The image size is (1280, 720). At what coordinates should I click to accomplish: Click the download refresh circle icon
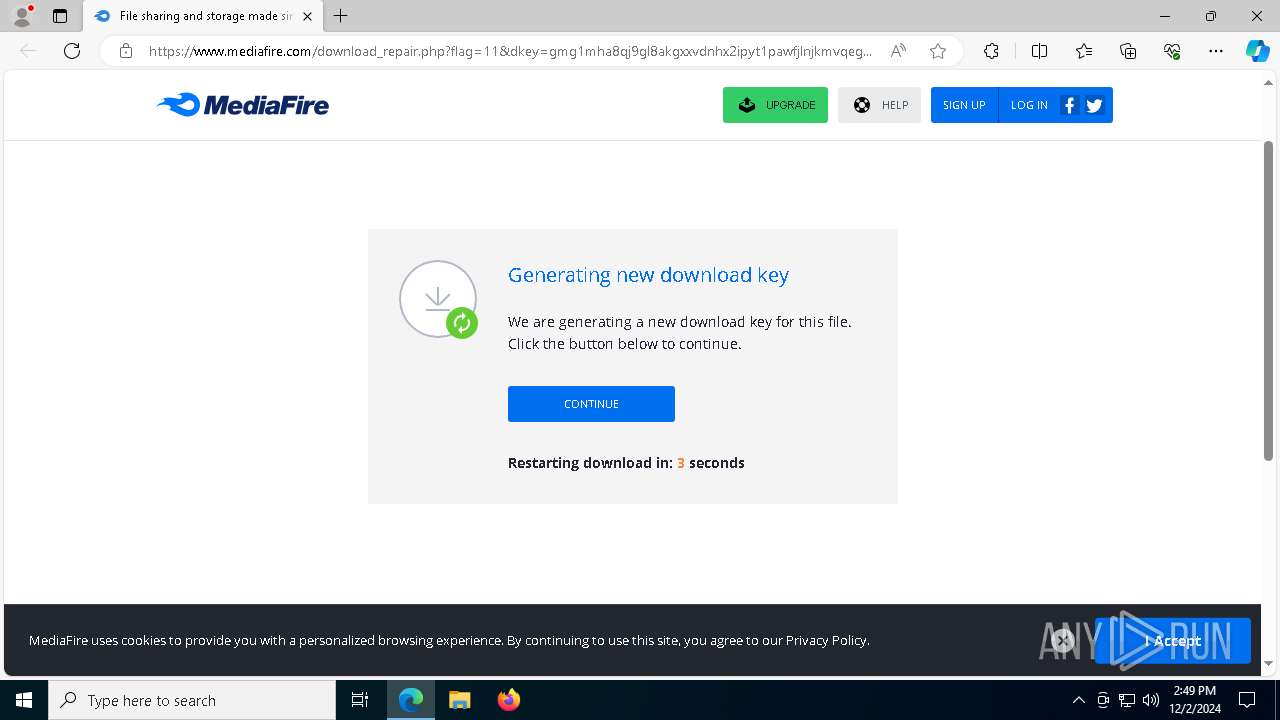(x=438, y=299)
